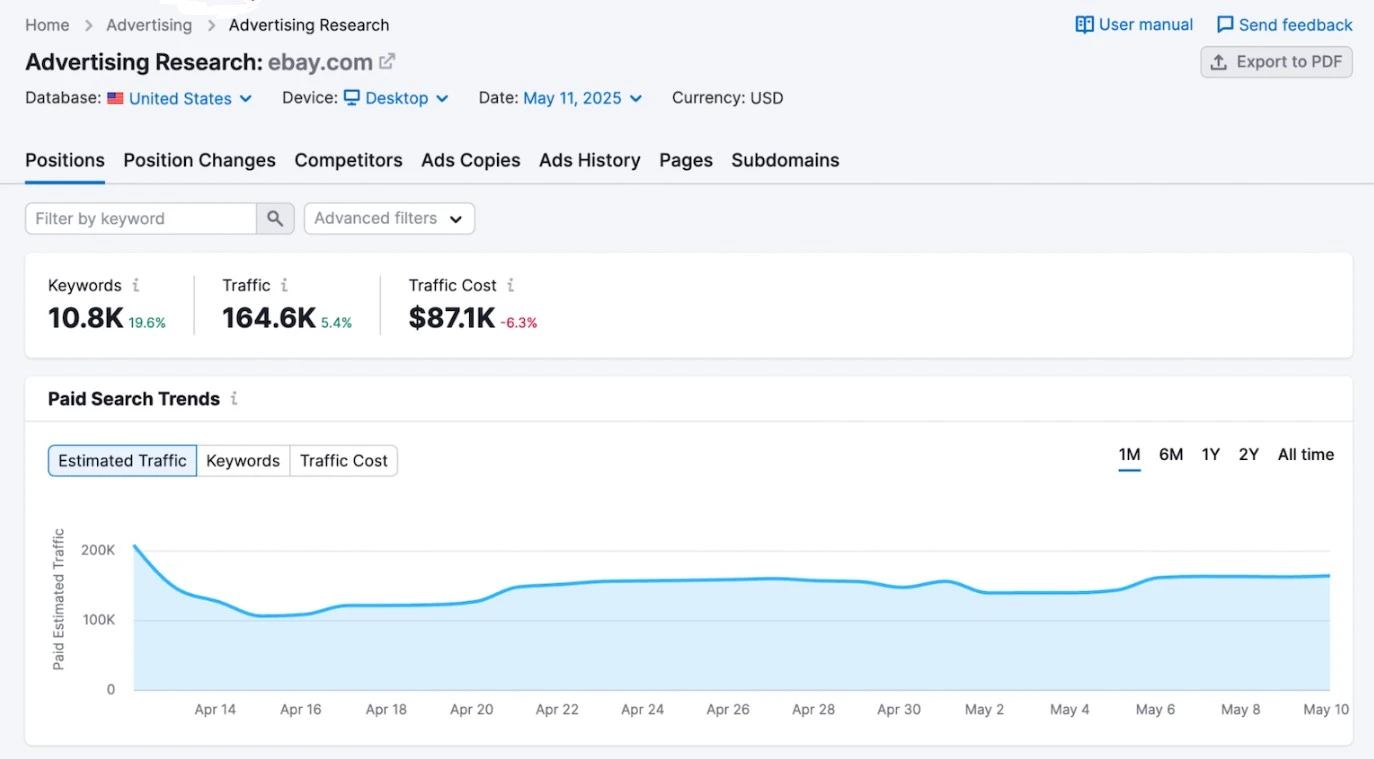Open the User manual link
1374x759 pixels.
pos(1134,25)
